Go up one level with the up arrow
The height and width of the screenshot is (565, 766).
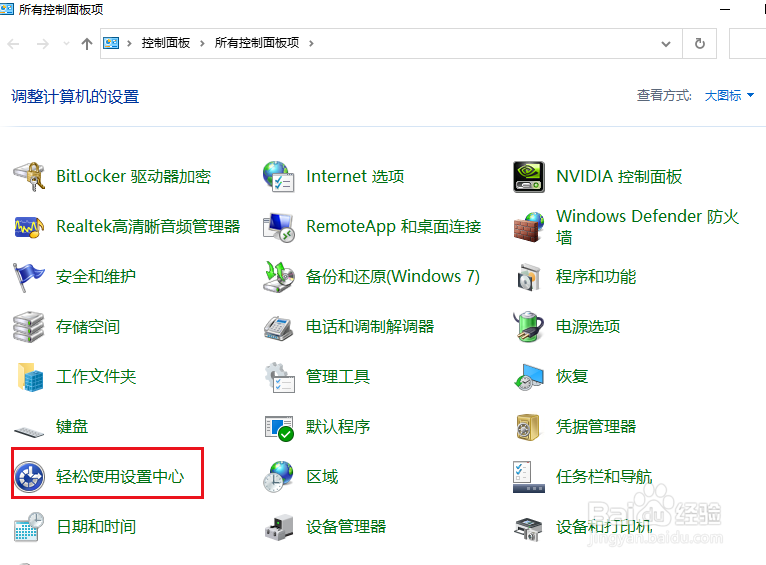coord(87,44)
